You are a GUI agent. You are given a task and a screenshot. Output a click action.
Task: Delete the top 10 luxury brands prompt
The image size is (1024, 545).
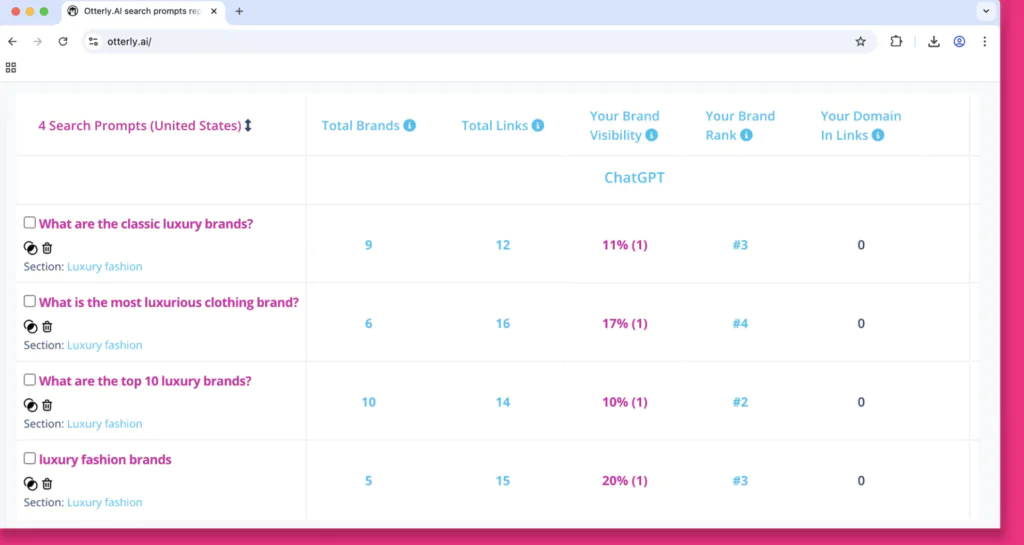[x=47, y=405]
